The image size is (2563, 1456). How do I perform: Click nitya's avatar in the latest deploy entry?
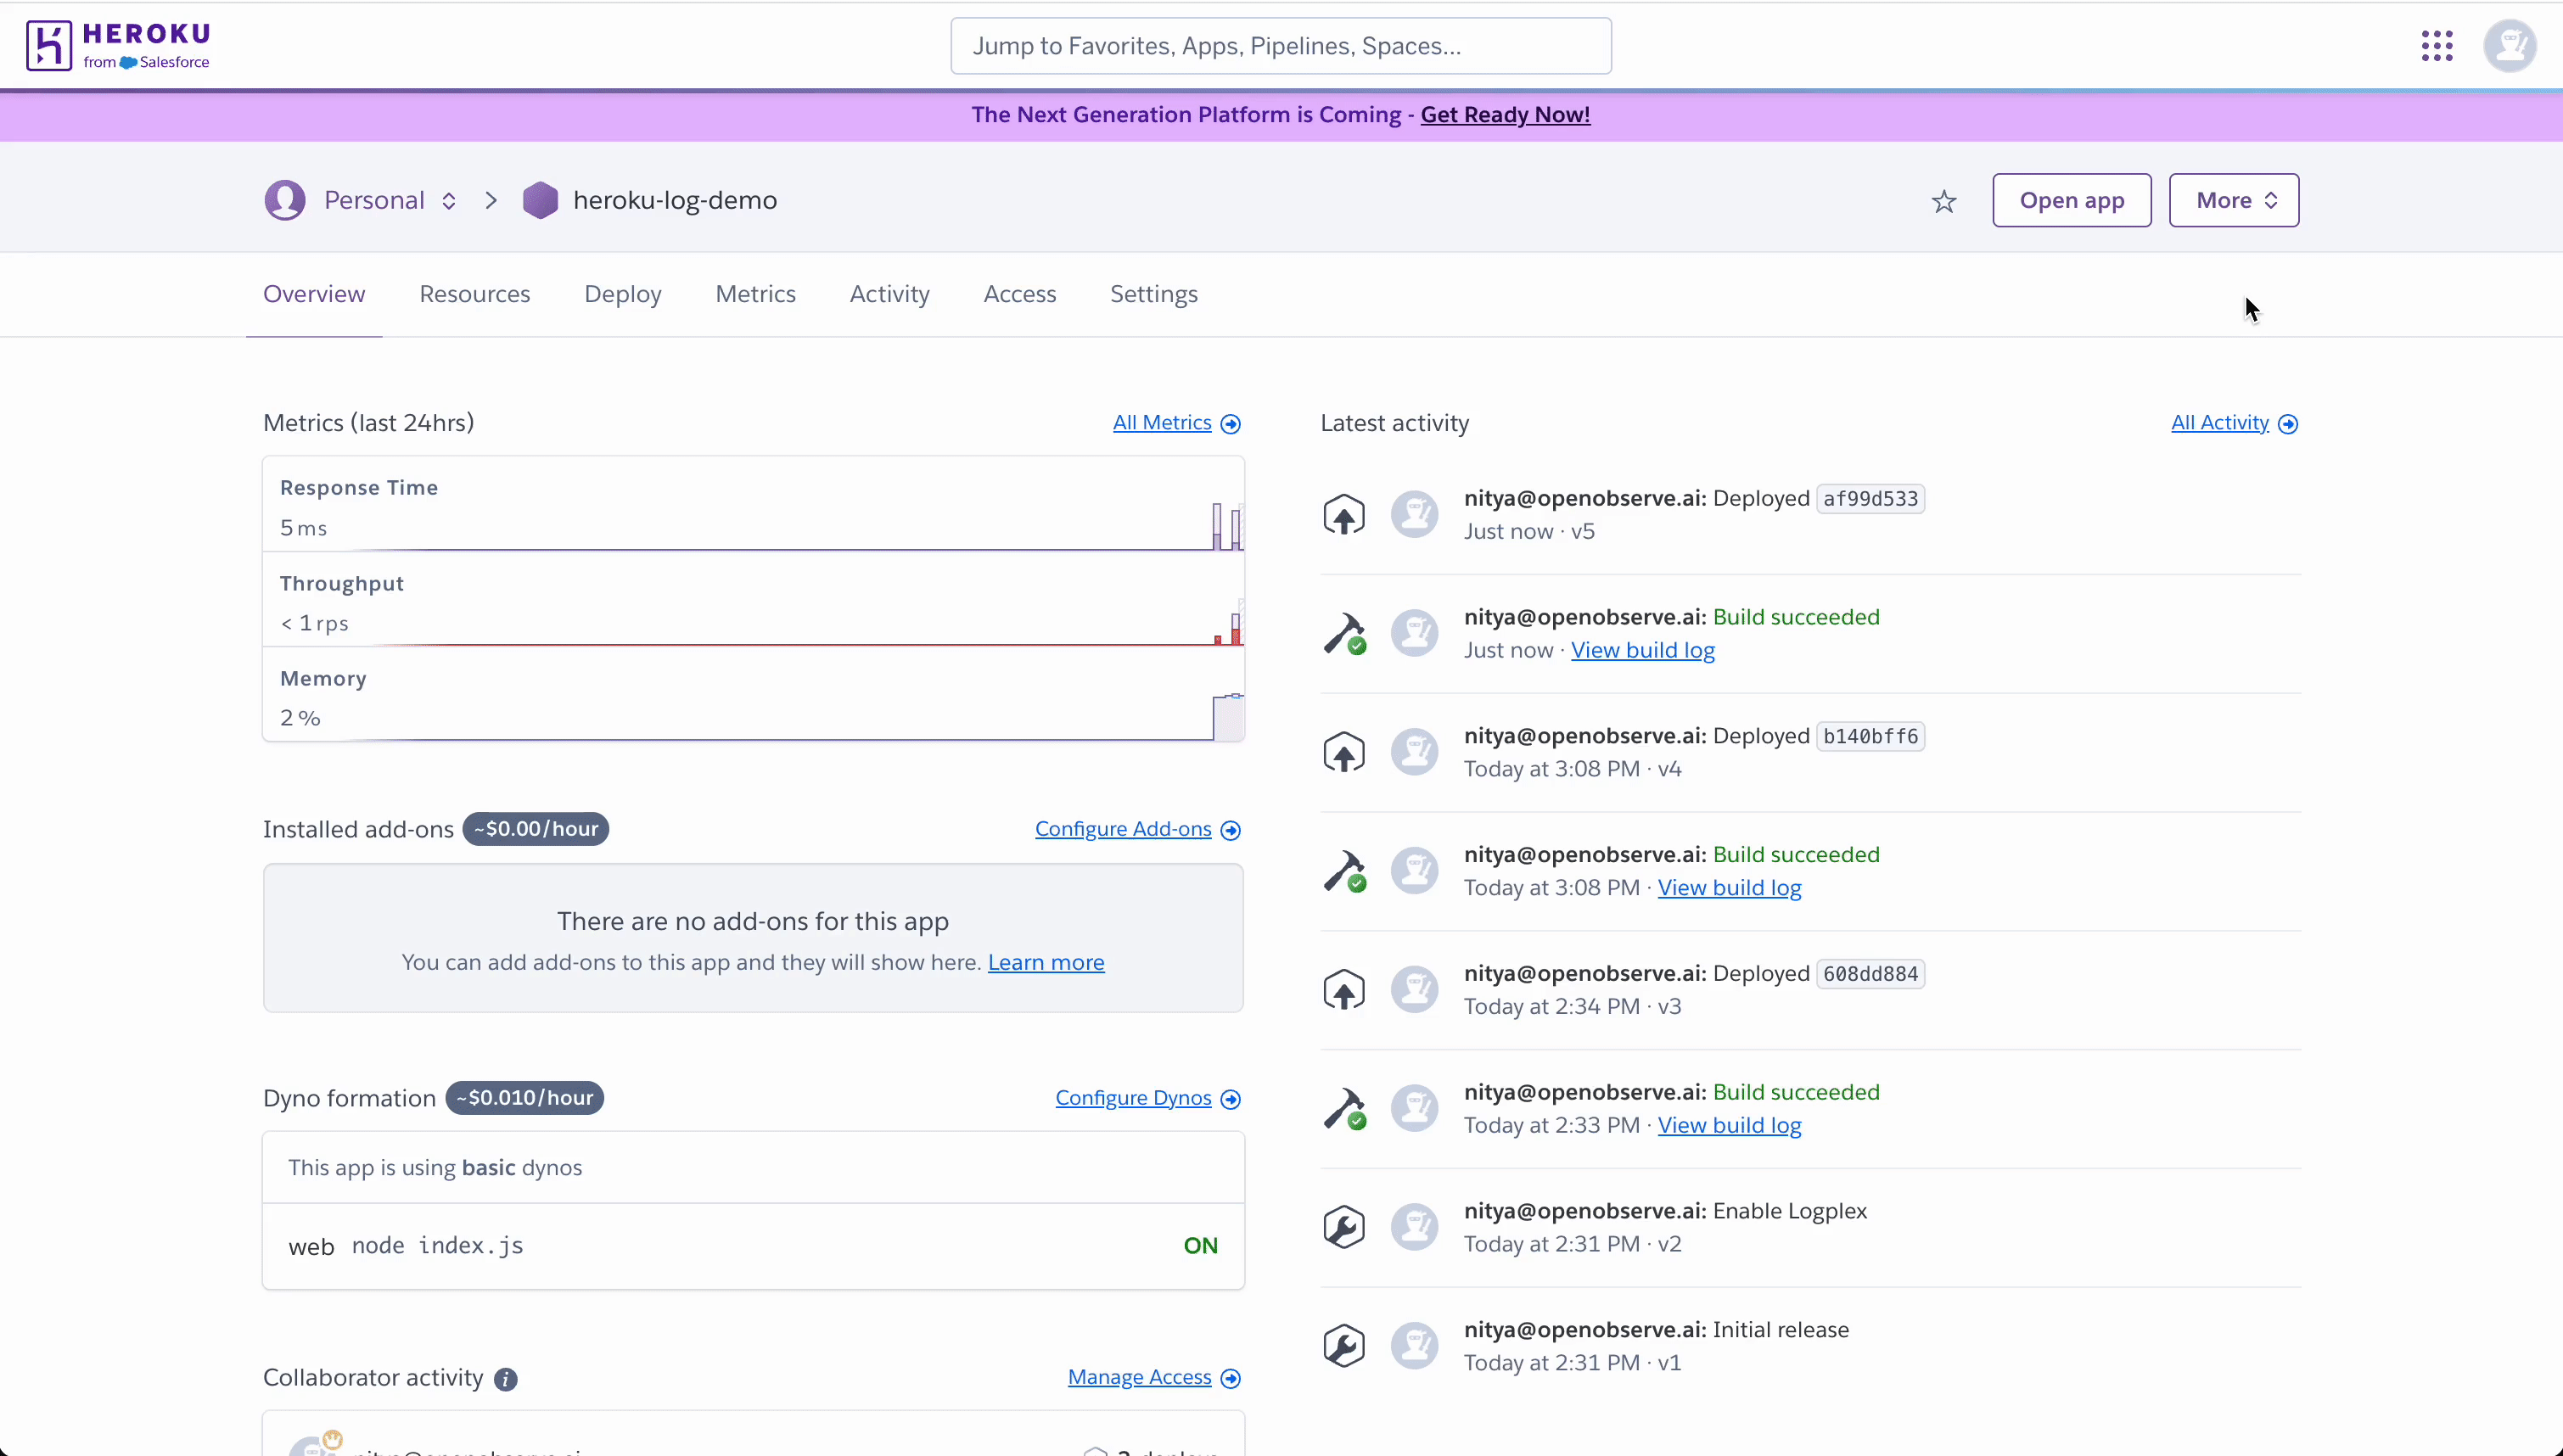(x=1414, y=513)
